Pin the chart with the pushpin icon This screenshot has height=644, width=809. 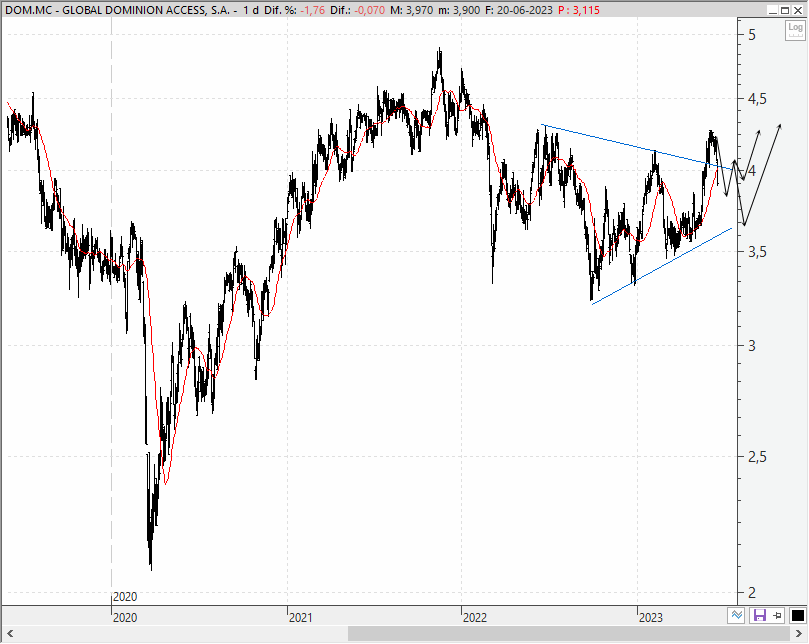click(x=777, y=615)
